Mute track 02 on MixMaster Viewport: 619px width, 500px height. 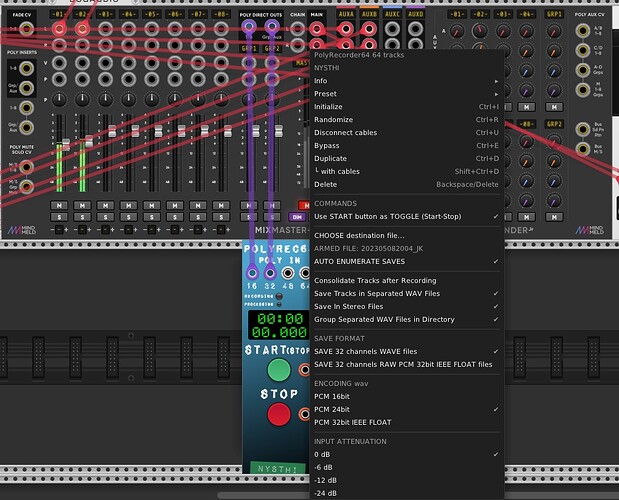coord(82,205)
